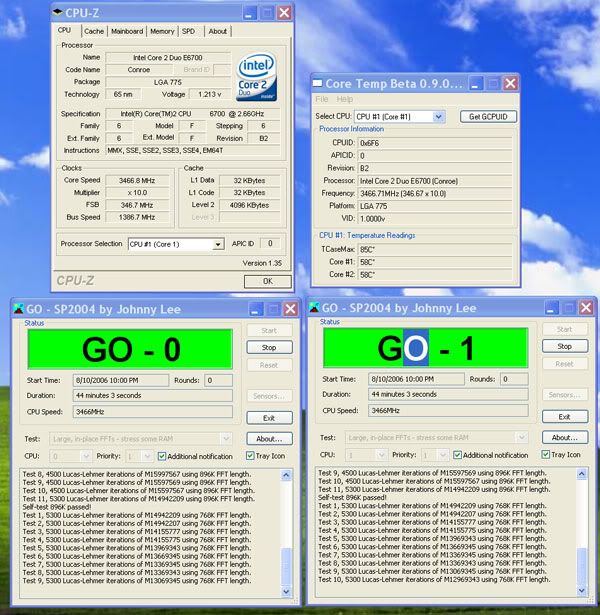This screenshot has width=600, height=615.
Task: Click Duration field in GO - 1 window
Action: click(448, 394)
